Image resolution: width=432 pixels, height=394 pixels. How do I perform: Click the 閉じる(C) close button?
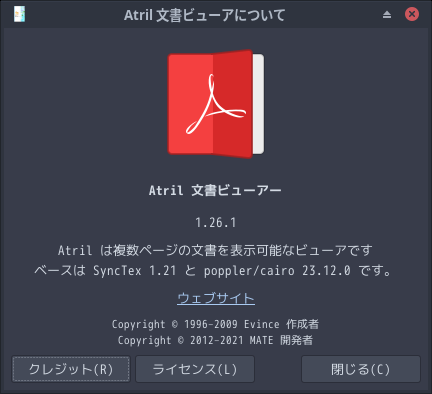pyautogui.click(x=361, y=369)
